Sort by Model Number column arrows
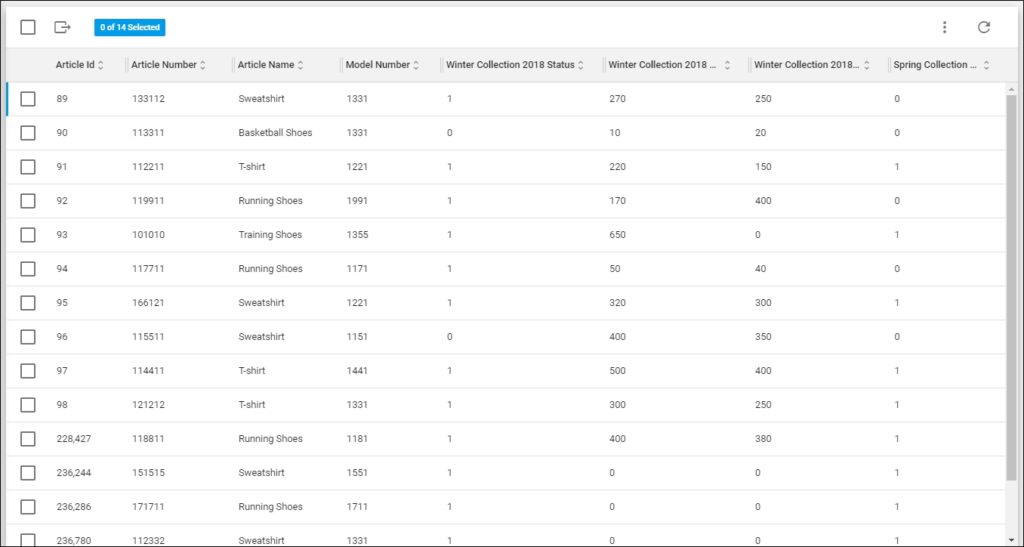Screen dimensions: 1024x547 pyautogui.click(x=416, y=65)
